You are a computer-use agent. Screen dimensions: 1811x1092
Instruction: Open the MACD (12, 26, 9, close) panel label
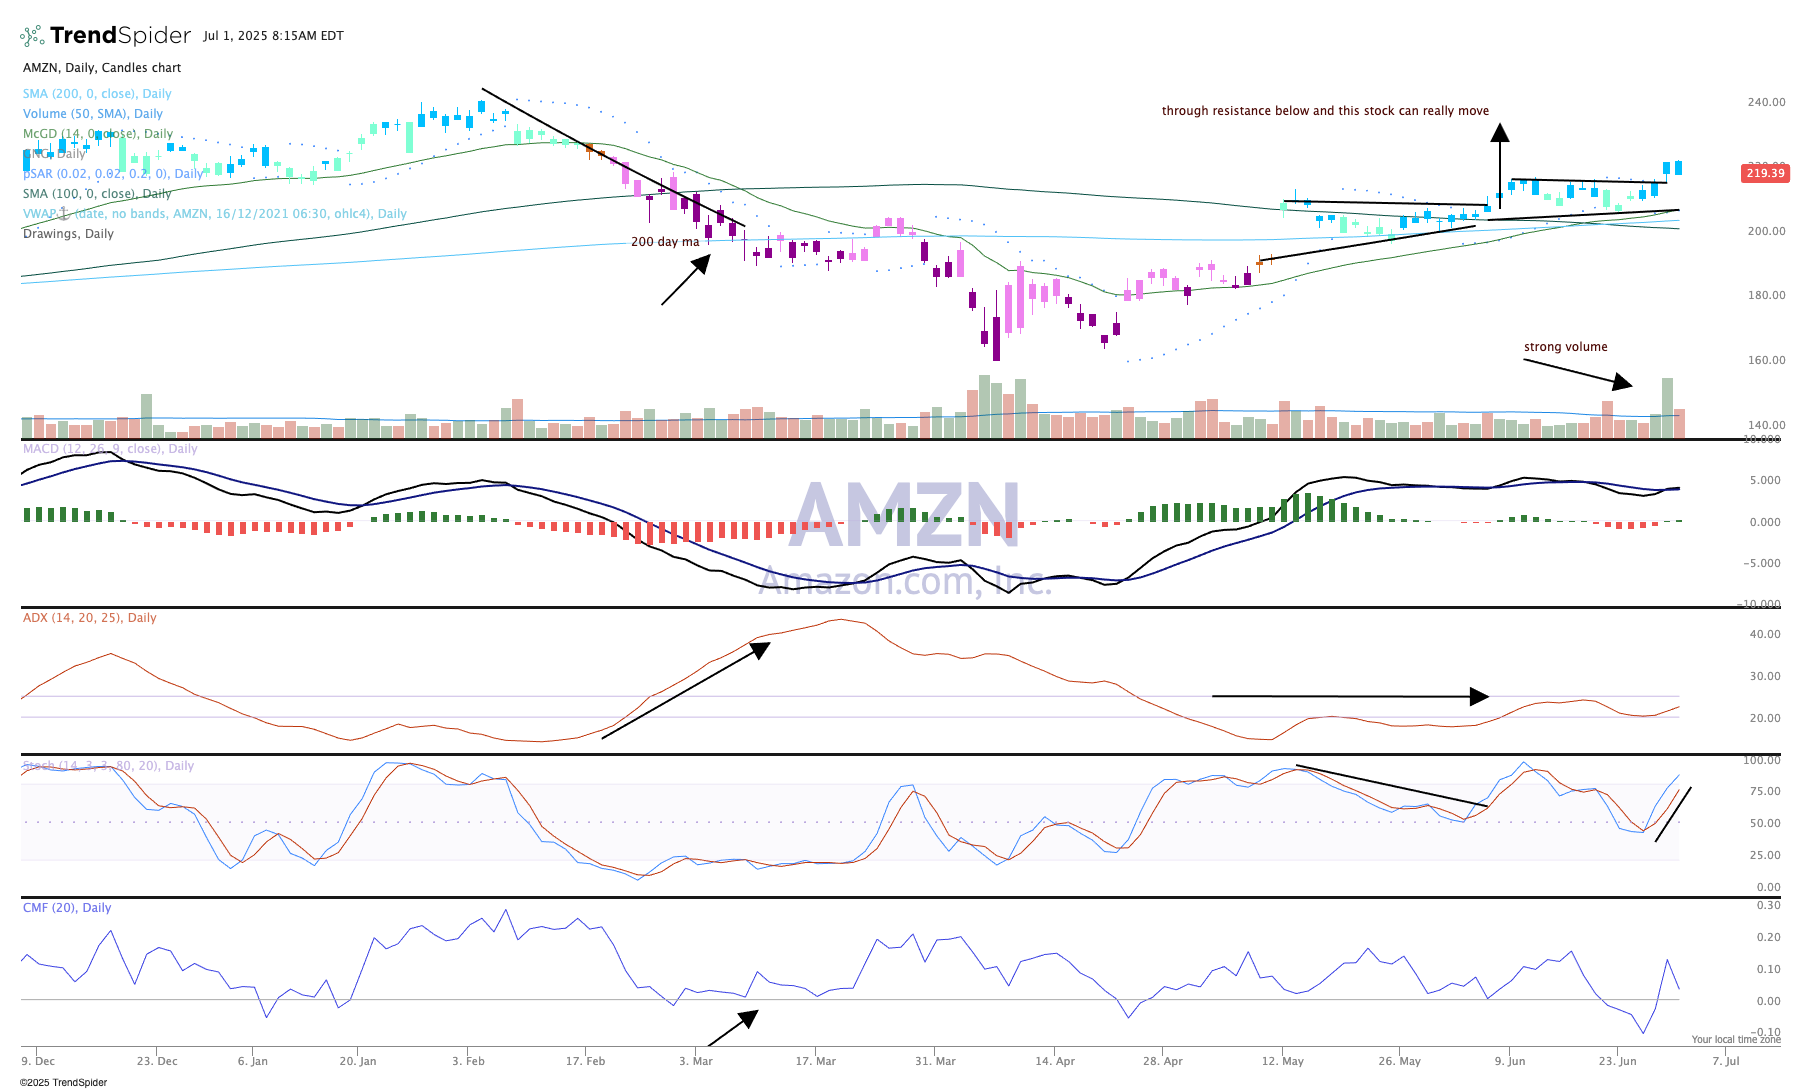coord(110,449)
